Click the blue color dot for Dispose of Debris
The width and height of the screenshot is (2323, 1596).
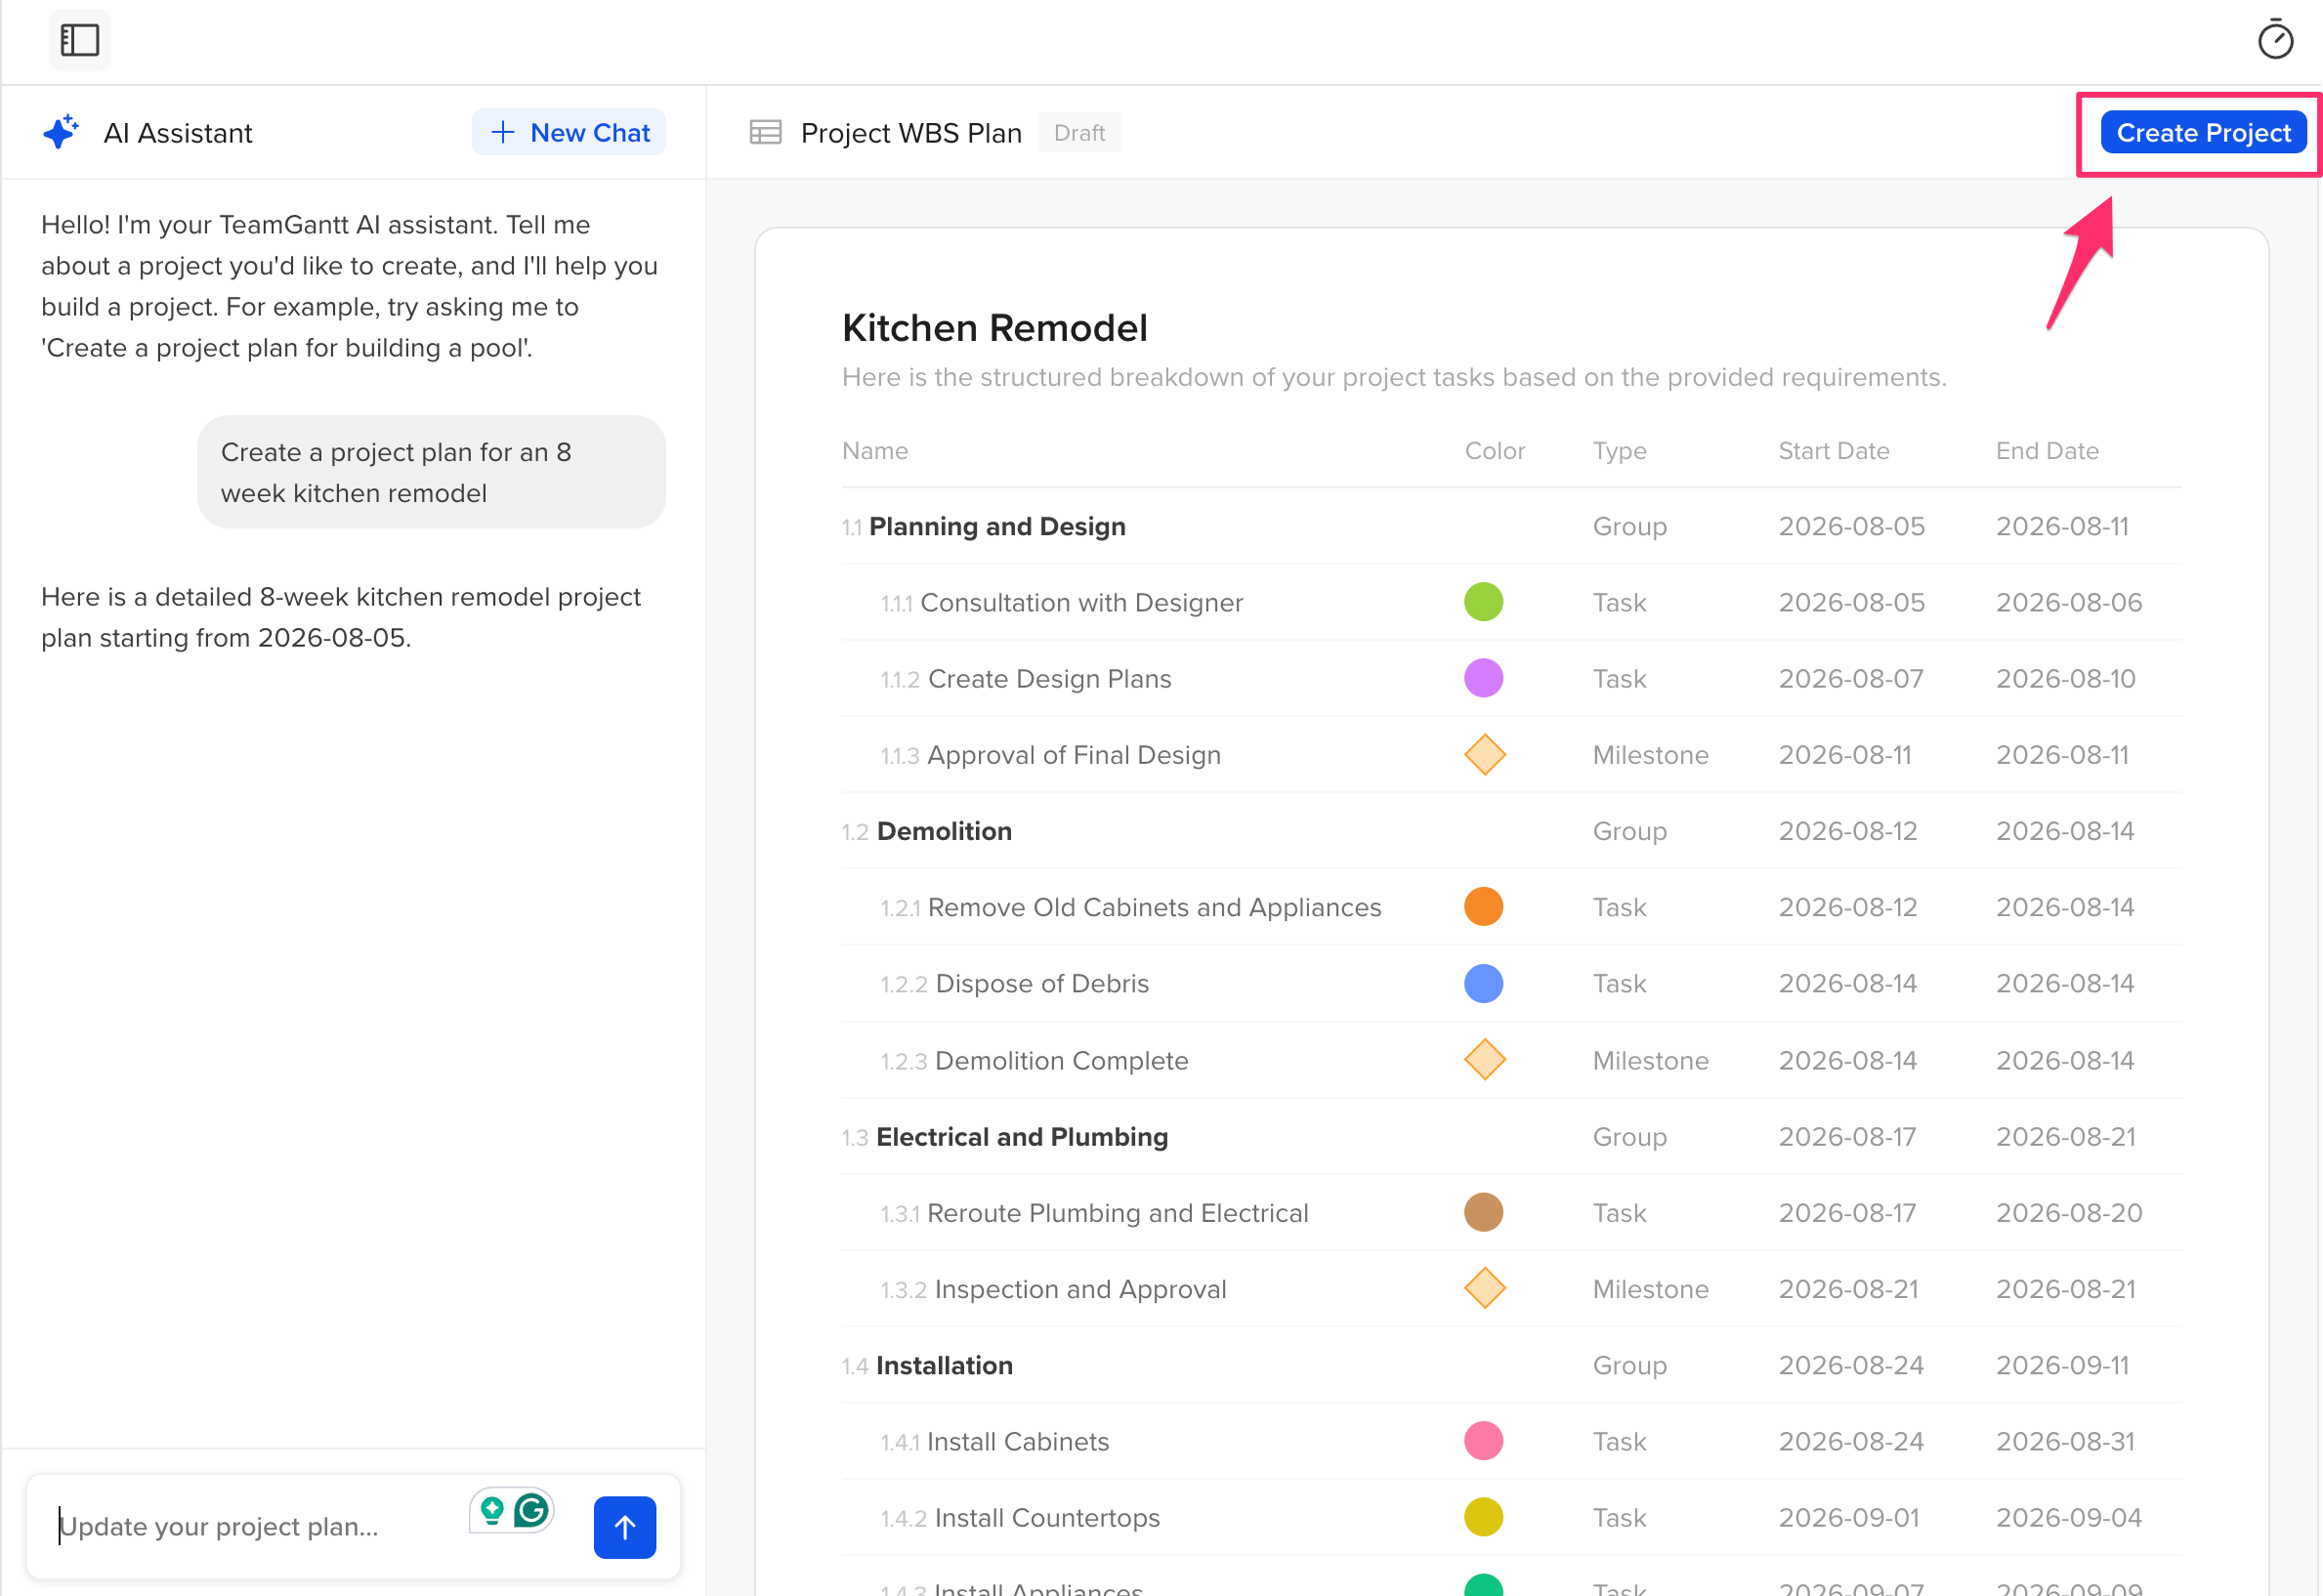click(1483, 983)
